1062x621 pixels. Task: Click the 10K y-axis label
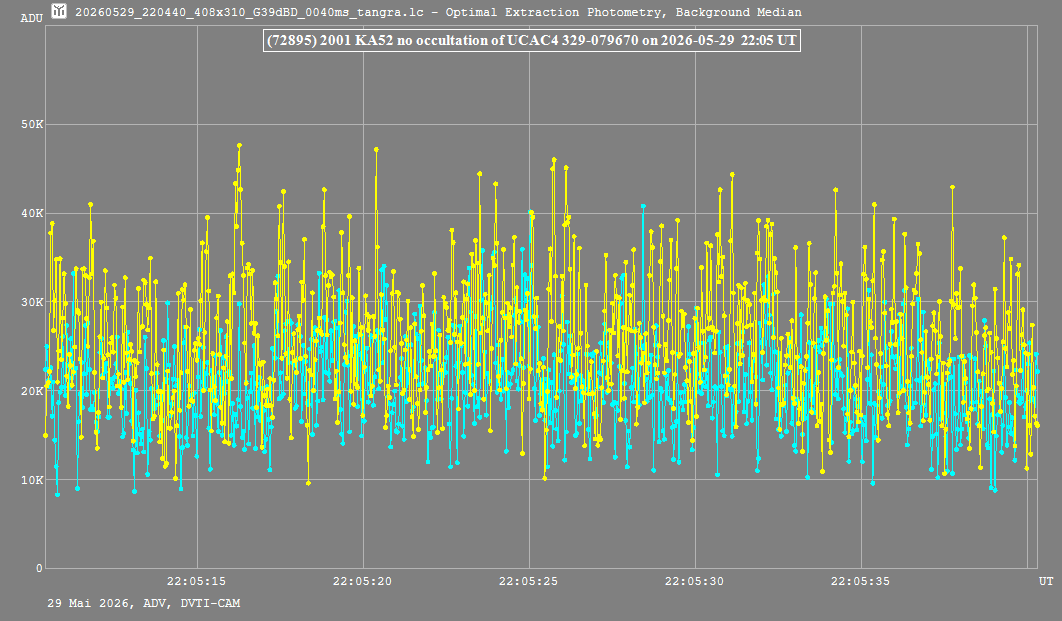32,480
